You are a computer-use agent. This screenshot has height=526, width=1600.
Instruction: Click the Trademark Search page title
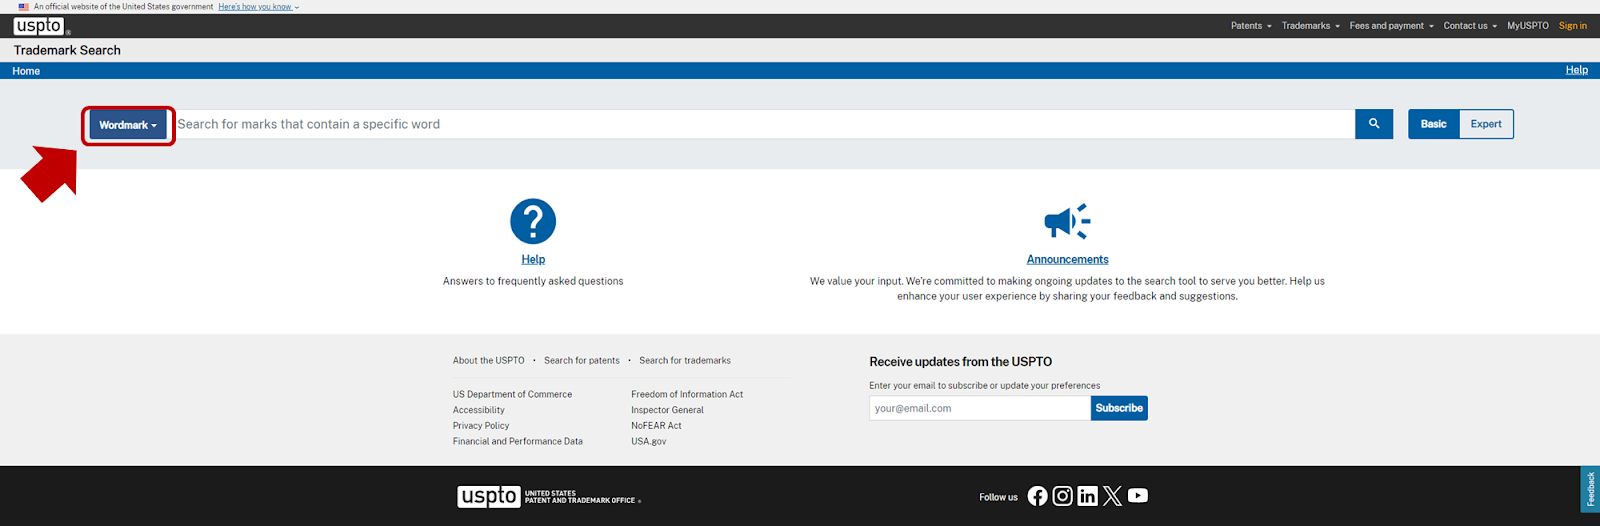pos(67,50)
